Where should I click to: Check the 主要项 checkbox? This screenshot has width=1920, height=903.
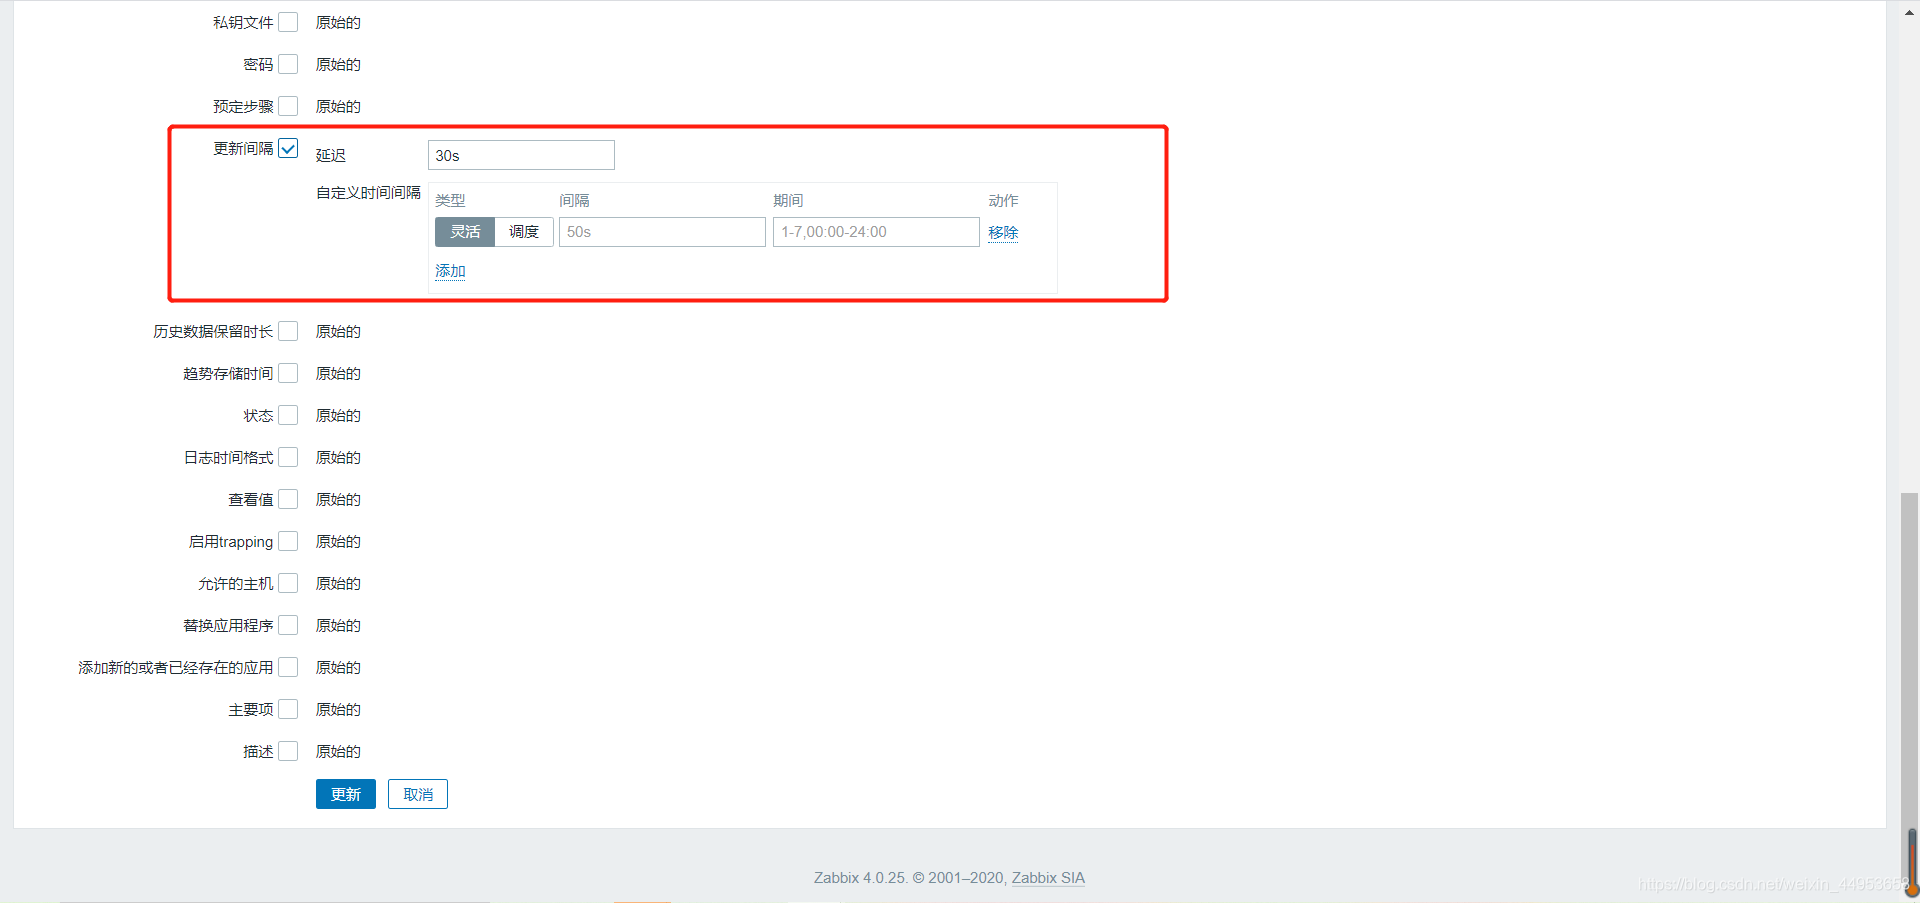click(288, 709)
